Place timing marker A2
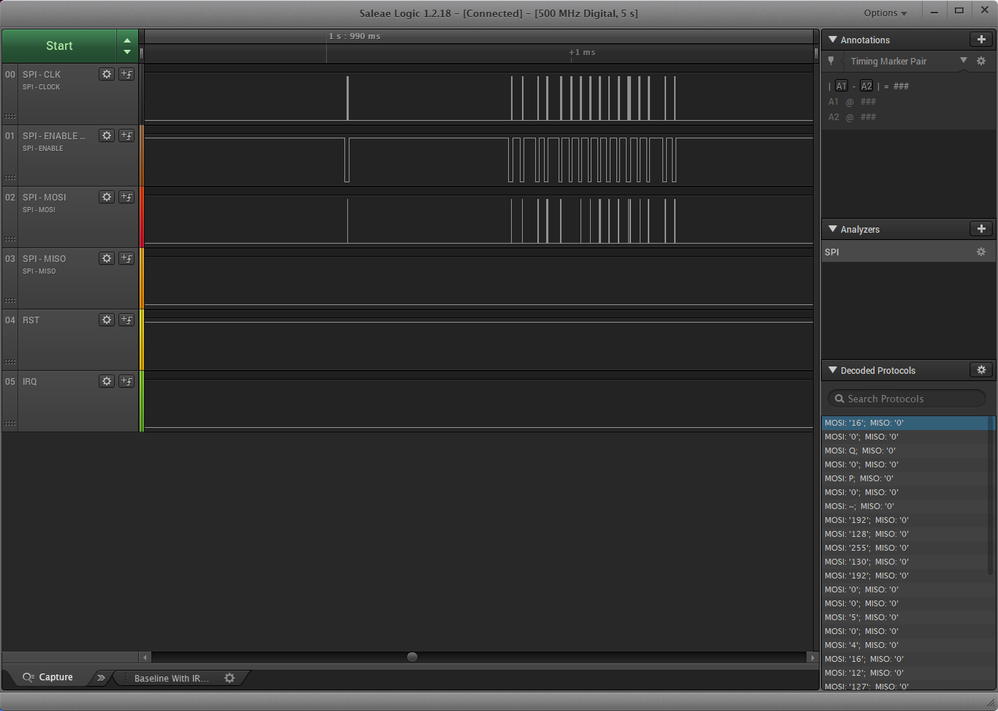 coord(866,86)
